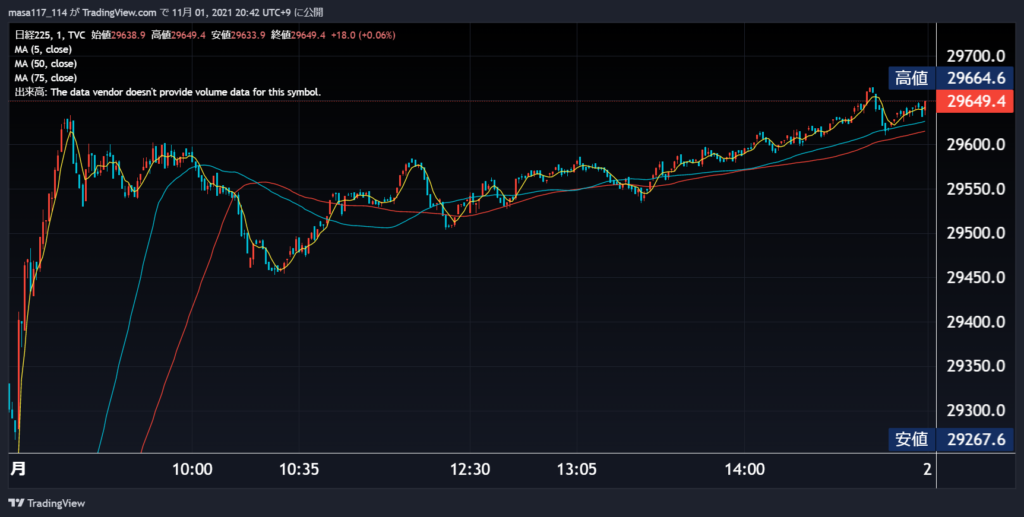Viewport: 1024px width, 517px height.
Task: Click the 始値 29638.9 open value in header
Action: coord(118,35)
